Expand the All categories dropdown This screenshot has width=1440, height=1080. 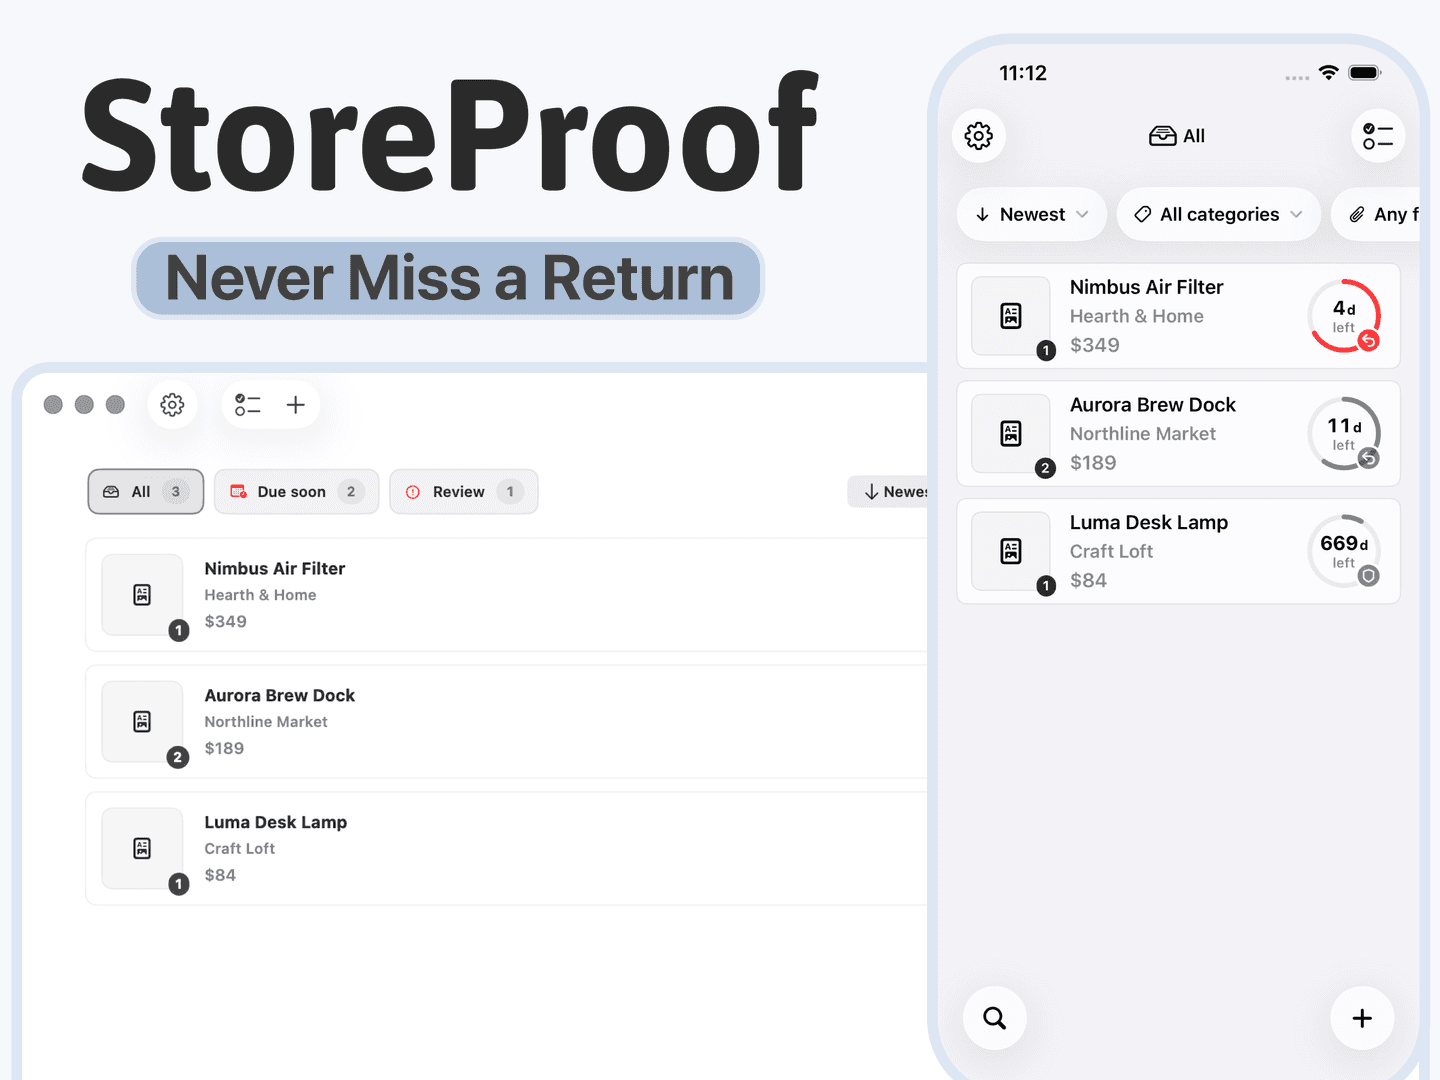[1219, 214]
